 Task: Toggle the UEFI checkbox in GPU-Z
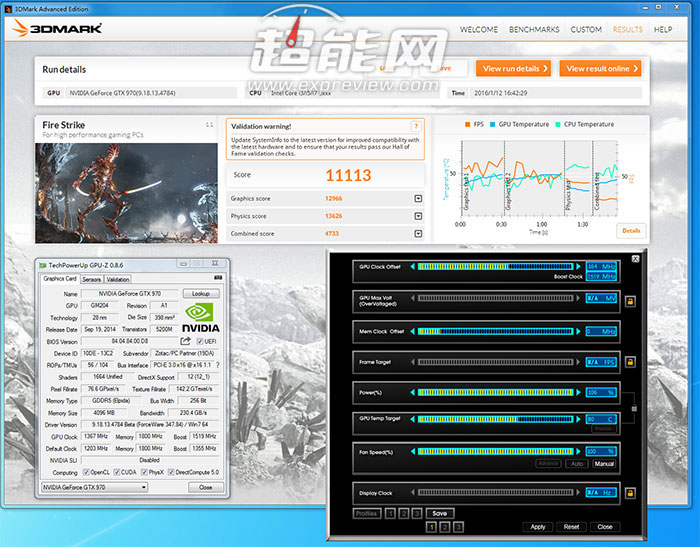[x=200, y=342]
